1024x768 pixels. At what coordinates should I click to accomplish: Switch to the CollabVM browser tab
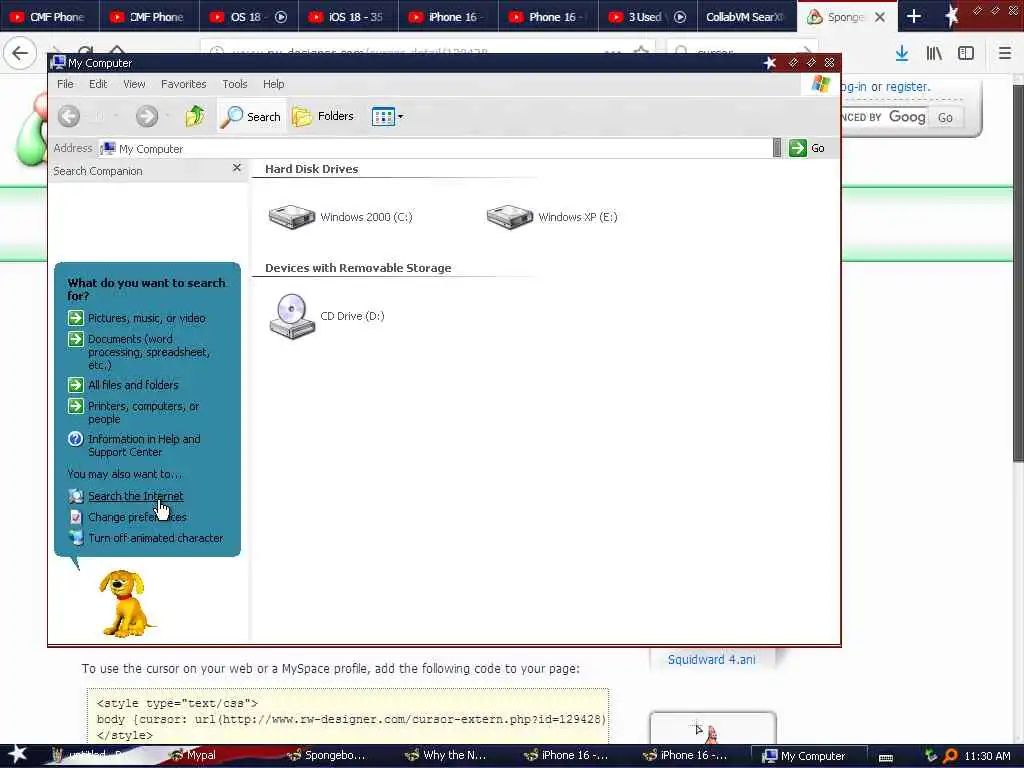746,17
